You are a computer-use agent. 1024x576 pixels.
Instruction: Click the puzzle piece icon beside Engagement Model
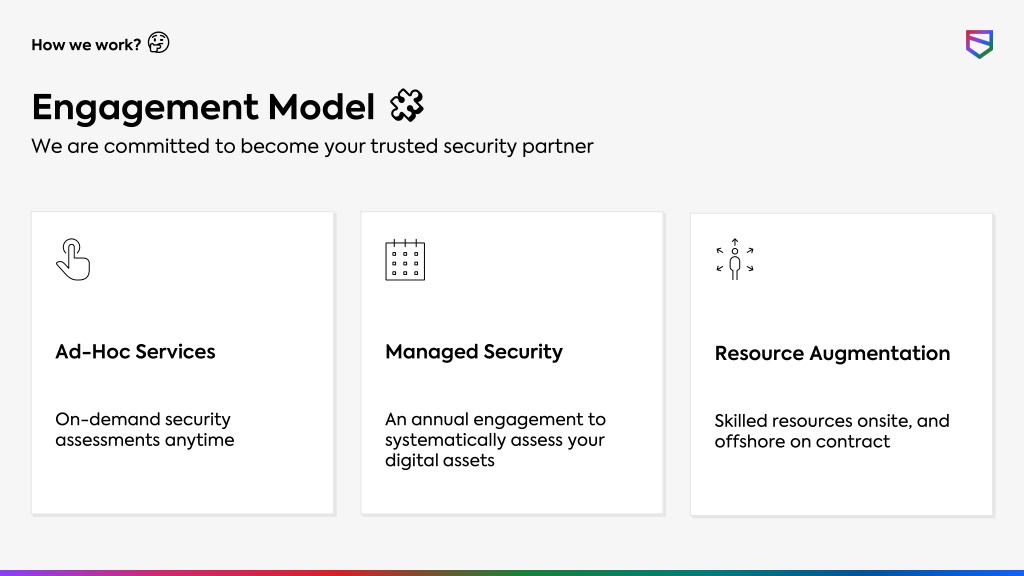407,105
